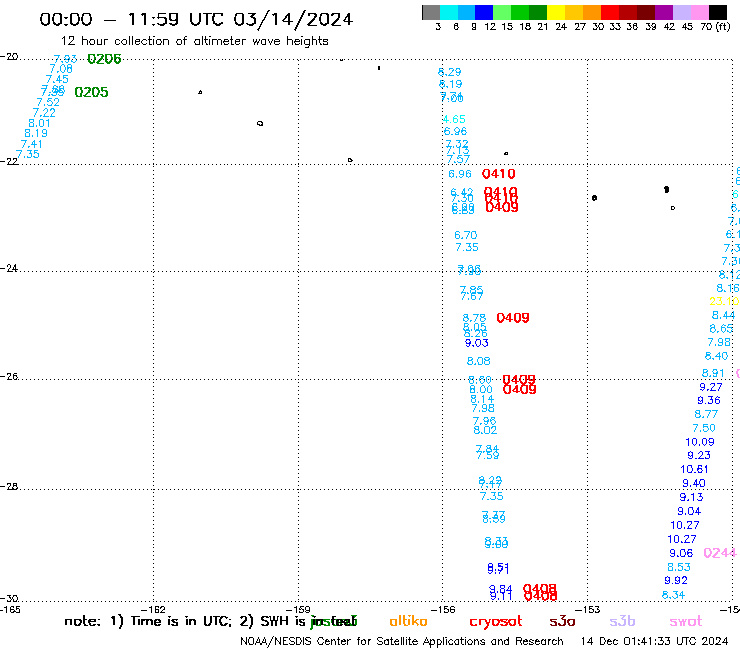Click the black swatch at legend end
The image size is (740, 650).
tap(718, 12)
